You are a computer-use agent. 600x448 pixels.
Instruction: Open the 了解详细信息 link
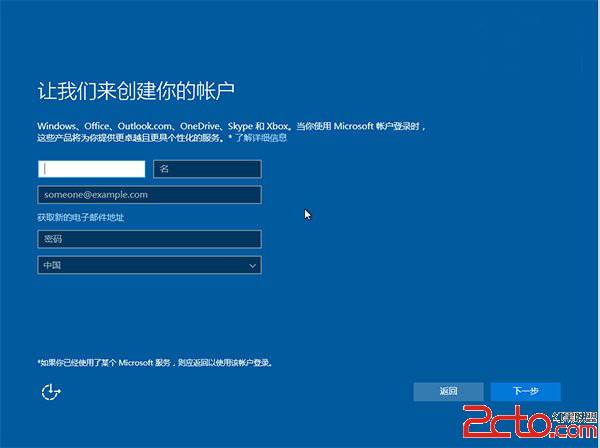[x=261, y=138]
